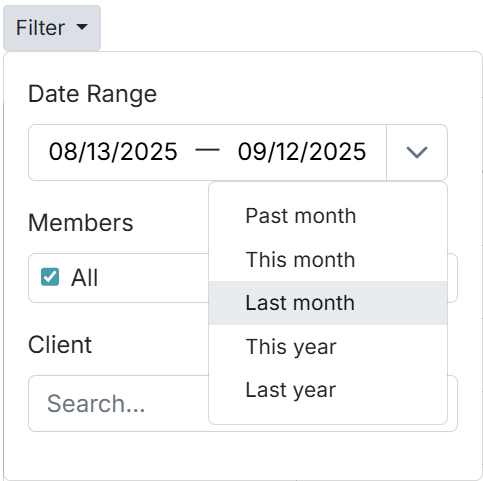Choose the Last year preset

[328, 390]
